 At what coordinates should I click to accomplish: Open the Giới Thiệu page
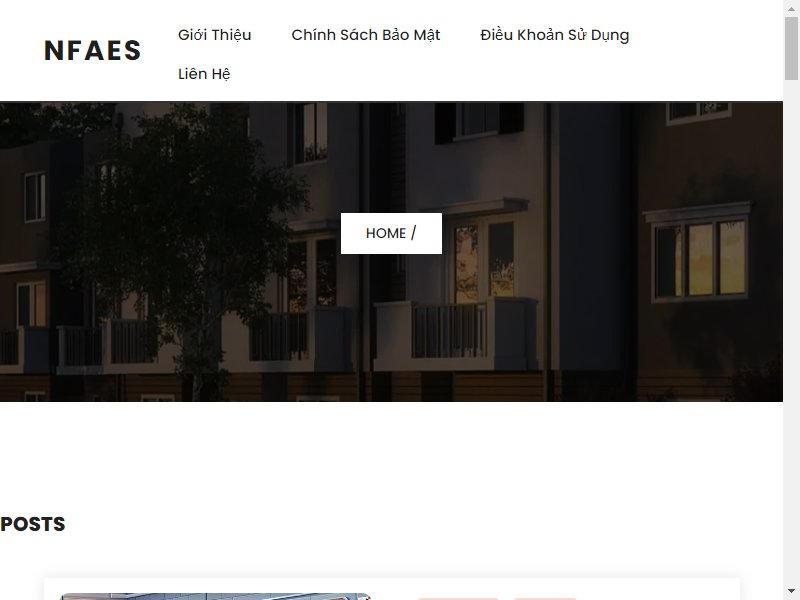[215, 35]
